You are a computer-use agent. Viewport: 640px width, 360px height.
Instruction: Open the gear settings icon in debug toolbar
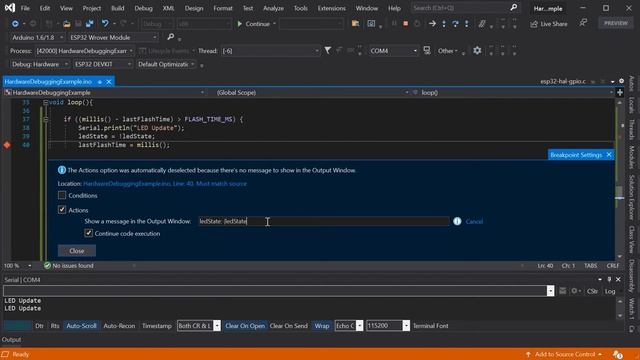[477, 51]
